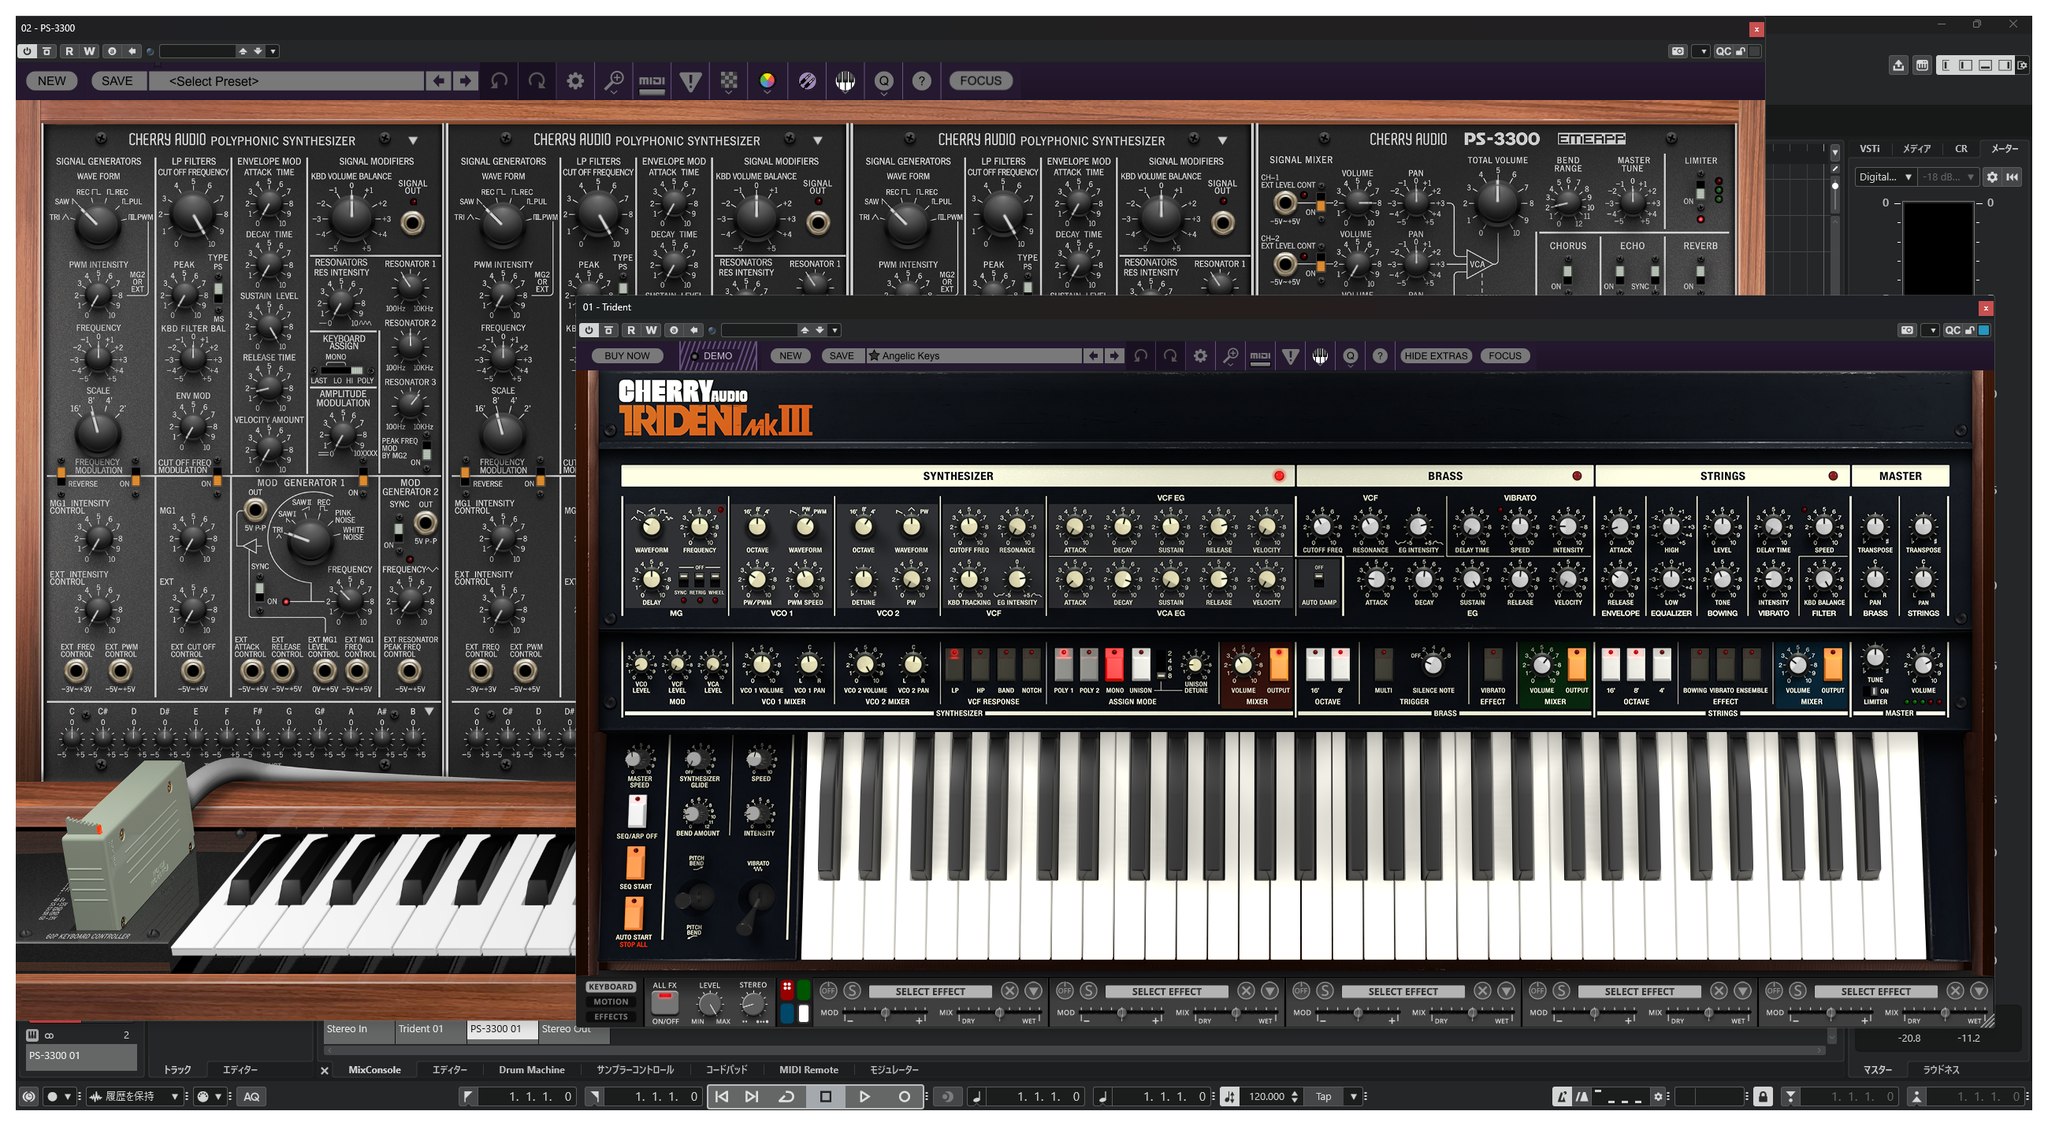2048x1126 pixels.
Task: Toggle the QWERTY keyboard icon in Trident toolbar
Action: 1320,356
